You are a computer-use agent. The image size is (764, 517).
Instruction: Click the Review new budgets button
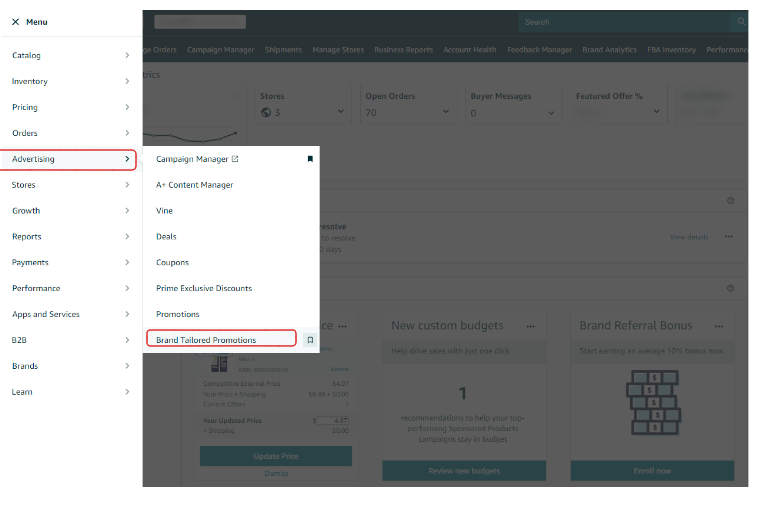(x=464, y=471)
